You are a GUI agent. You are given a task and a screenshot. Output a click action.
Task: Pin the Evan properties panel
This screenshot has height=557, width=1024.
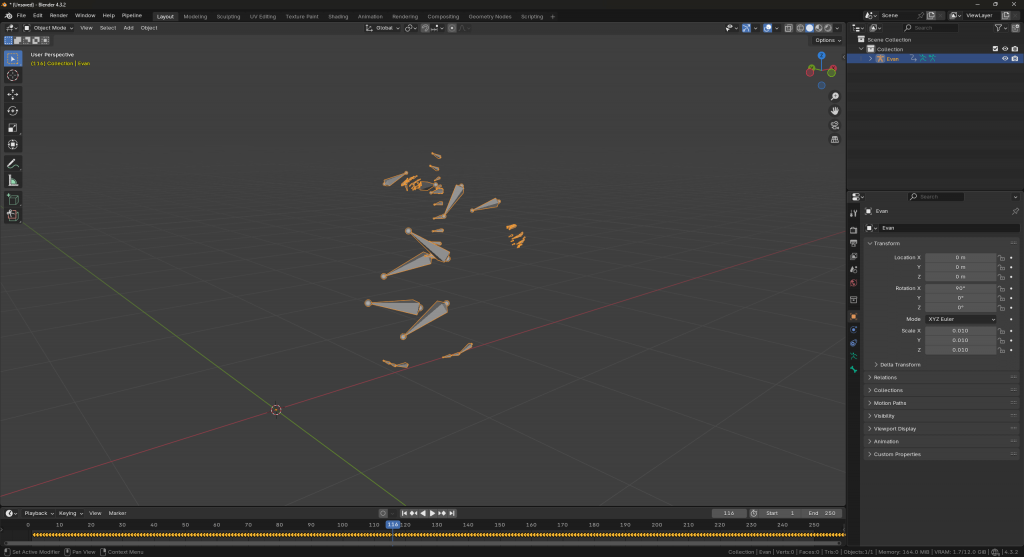click(1015, 212)
